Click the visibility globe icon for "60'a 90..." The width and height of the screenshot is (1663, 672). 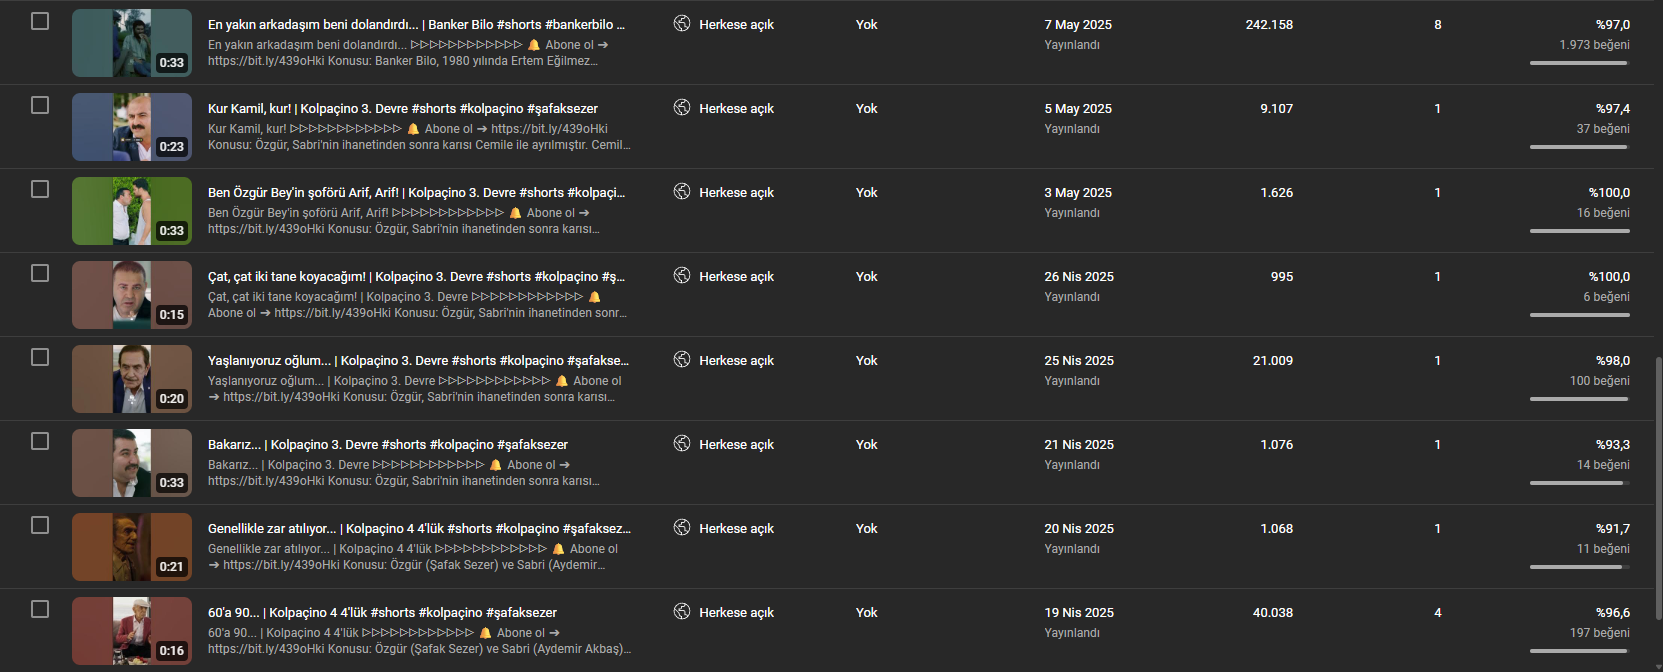(682, 611)
